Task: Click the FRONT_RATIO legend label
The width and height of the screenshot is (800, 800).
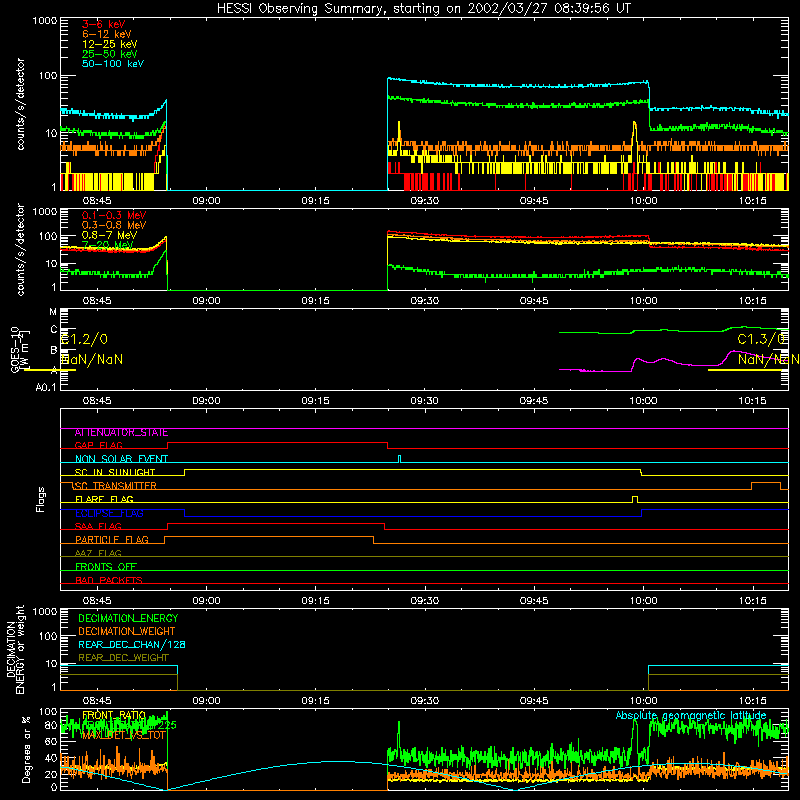Action: [114, 716]
